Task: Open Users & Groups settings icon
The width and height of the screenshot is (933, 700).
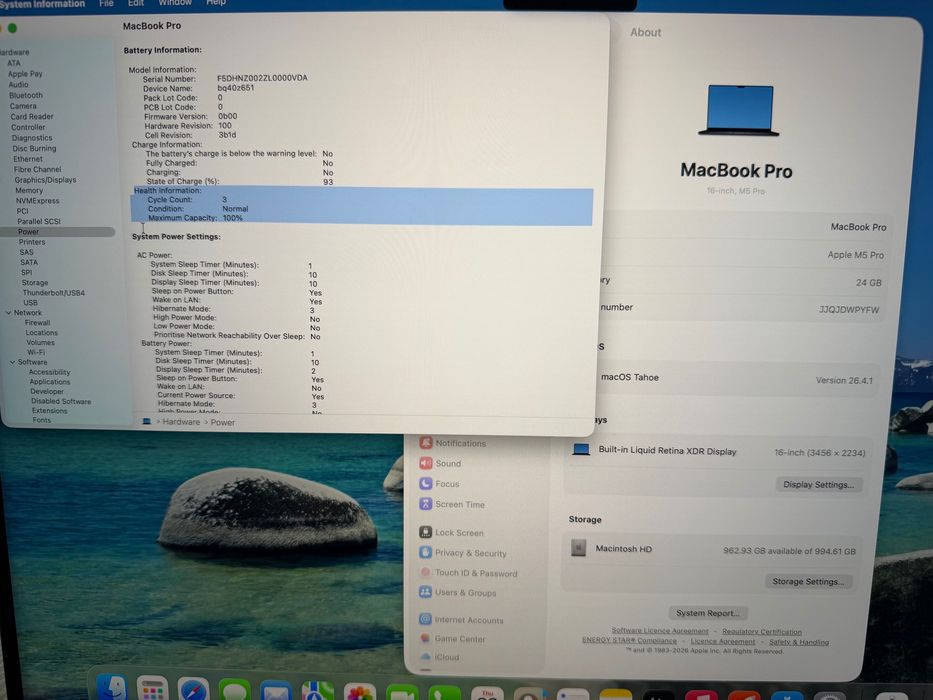Action: pyautogui.click(x=425, y=592)
